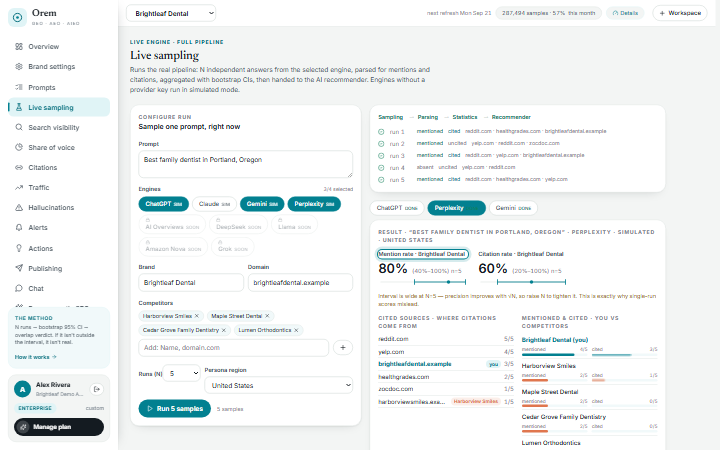Screen dimensions: 720x450
Task: Select the Recommender pipeline step
Action: coord(511,117)
